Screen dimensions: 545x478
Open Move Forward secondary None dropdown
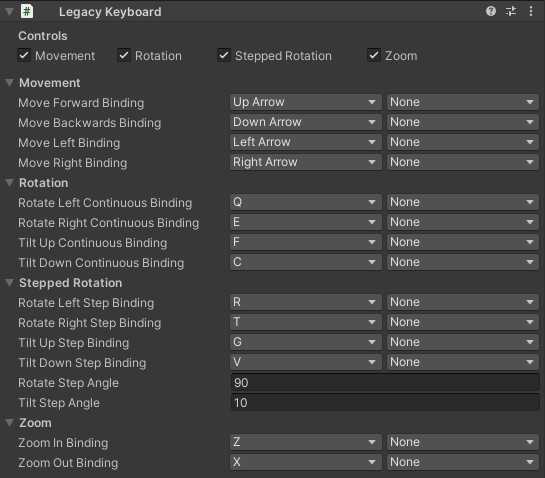pos(463,102)
